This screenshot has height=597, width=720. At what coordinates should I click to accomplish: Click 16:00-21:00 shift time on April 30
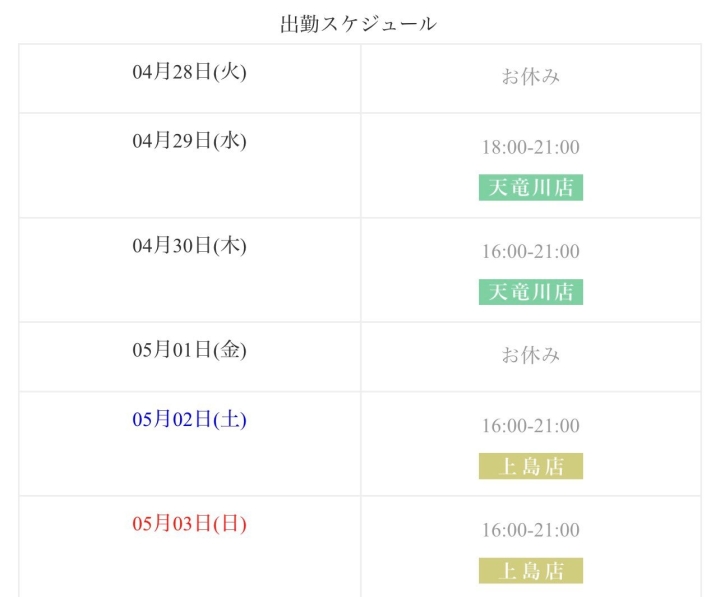pyautogui.click(x=530, y=251)
